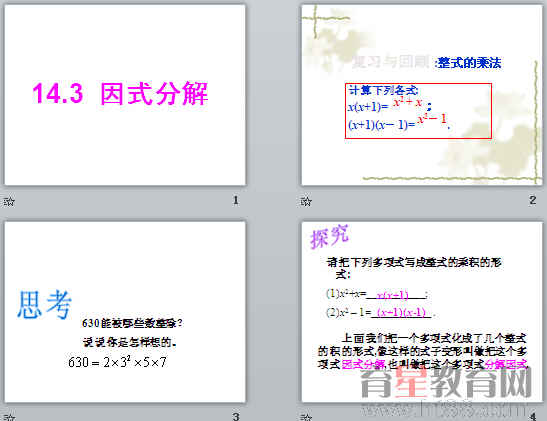Click the 思考 heading on slide 3
The image size is (547, 421).
coord(45,305)
